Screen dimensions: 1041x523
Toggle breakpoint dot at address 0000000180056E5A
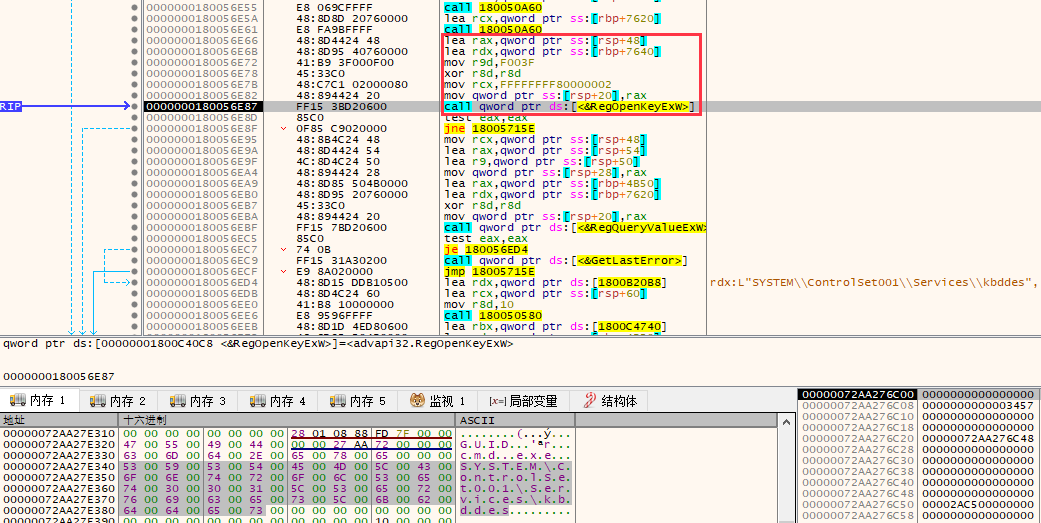pyautogui.click(x=135, y=19)
